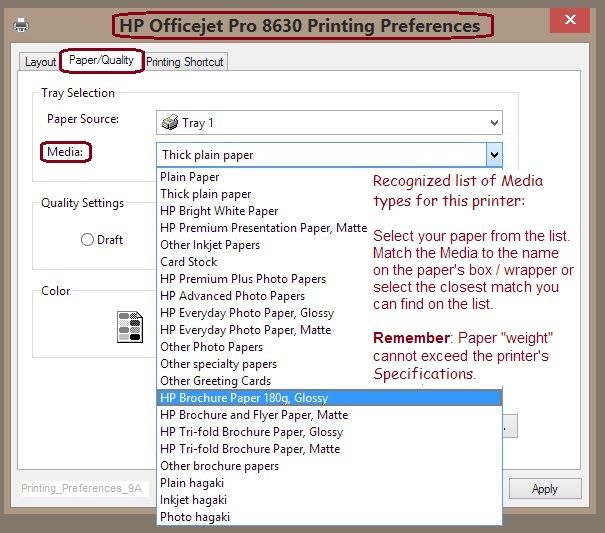605x533 pixels.
Task: Switch to the Paper/Quality tab
Action: coord(101,60)
